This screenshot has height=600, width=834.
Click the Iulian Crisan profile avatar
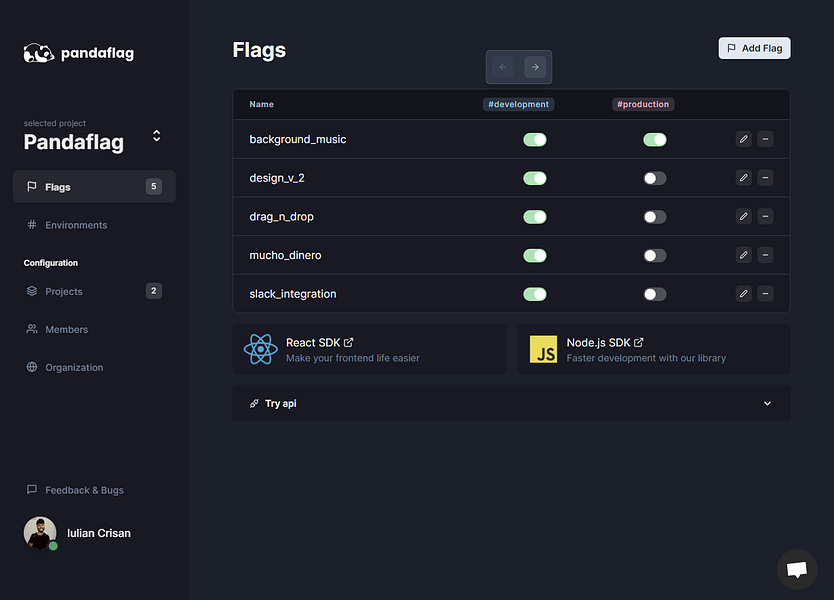coord(40,532)
